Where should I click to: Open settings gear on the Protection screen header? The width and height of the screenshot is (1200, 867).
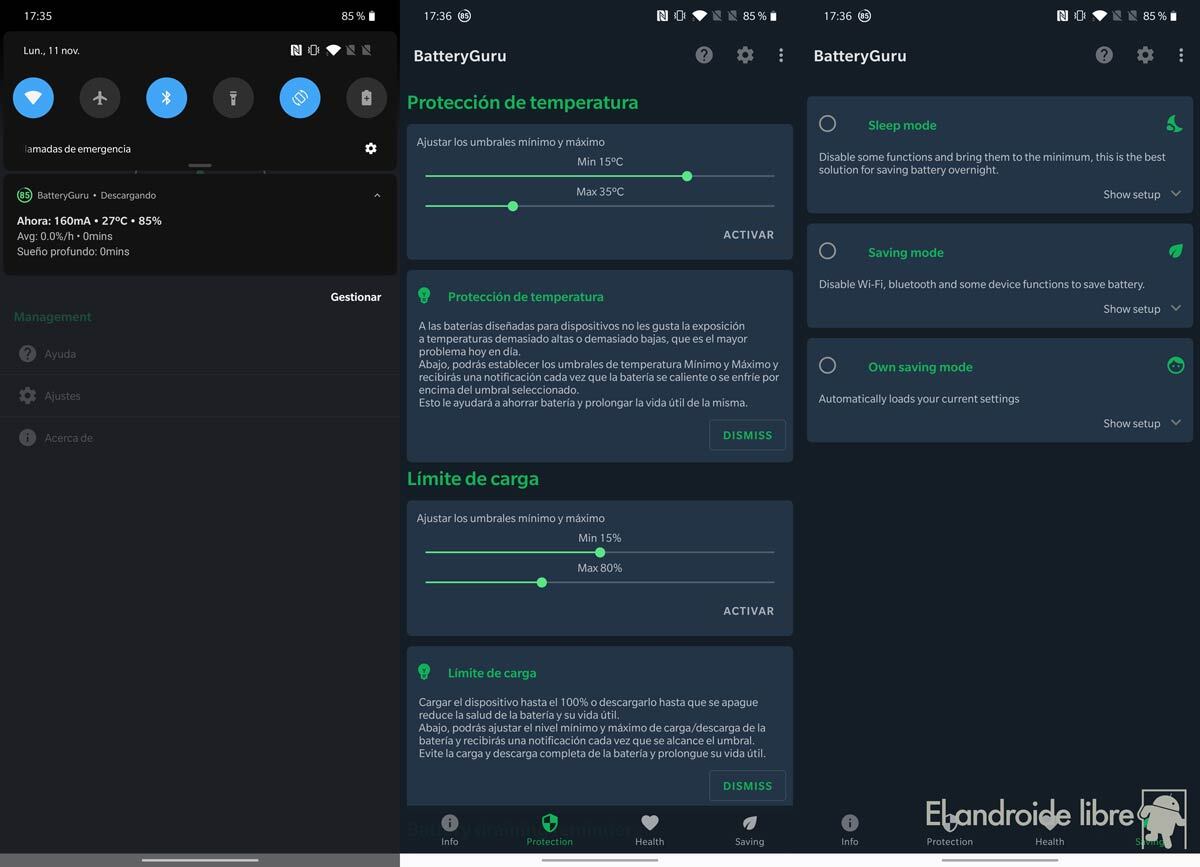click(745, 55)
